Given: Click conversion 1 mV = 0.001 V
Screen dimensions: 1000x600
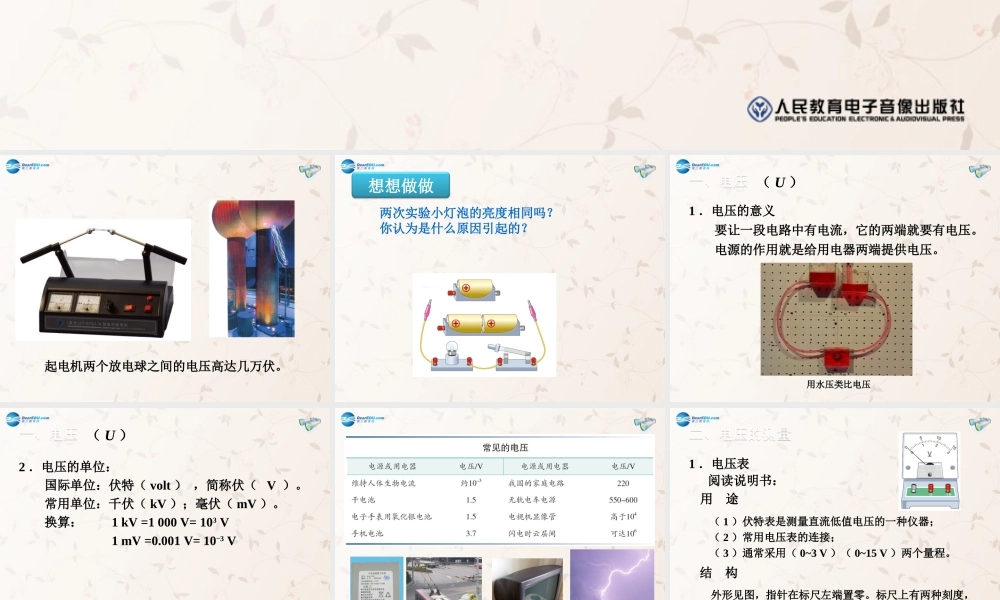Looking at the screenshot, I should [x=173, y=541].
